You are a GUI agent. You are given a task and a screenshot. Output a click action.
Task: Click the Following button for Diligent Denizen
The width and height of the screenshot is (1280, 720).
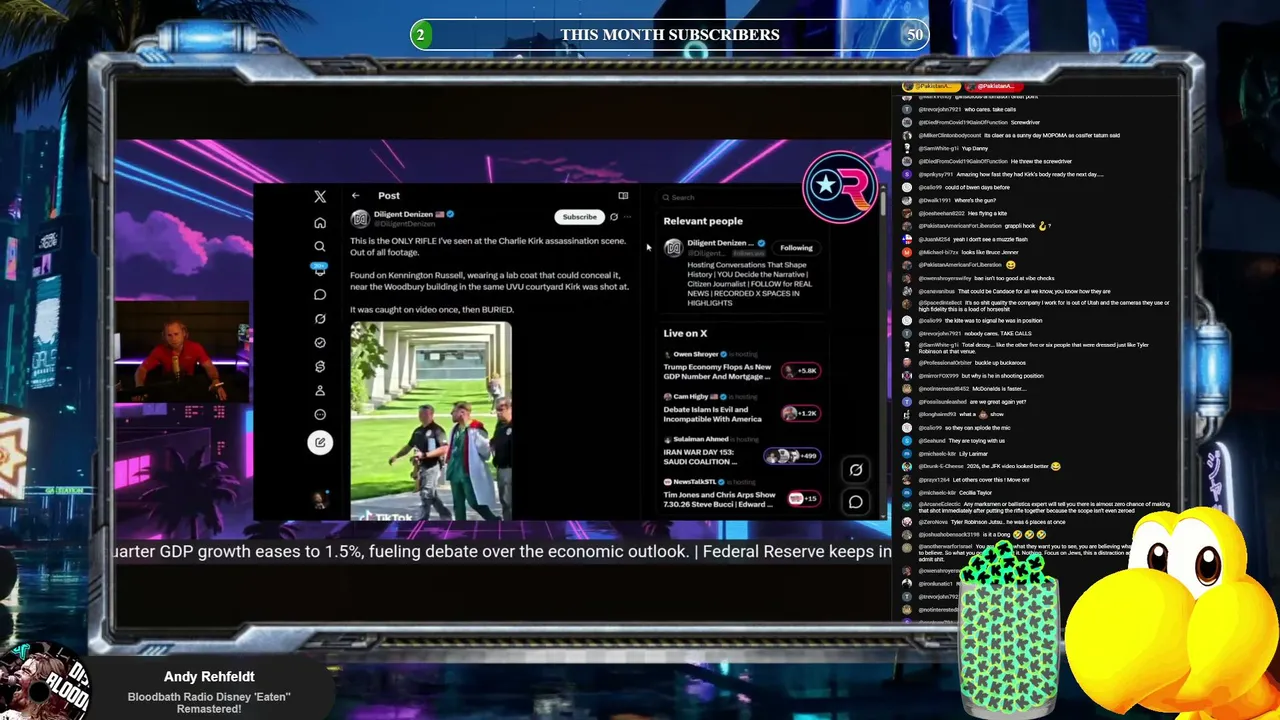pyautogui.click(x=796, y=248)
